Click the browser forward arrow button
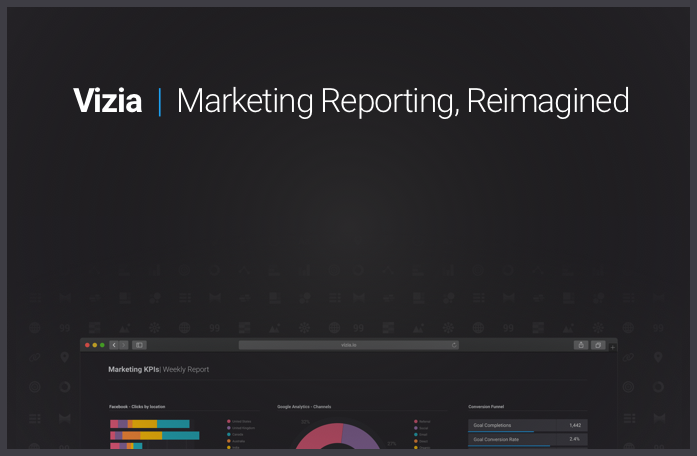Screen dimensions: 697x456 (x=123, y=345)
